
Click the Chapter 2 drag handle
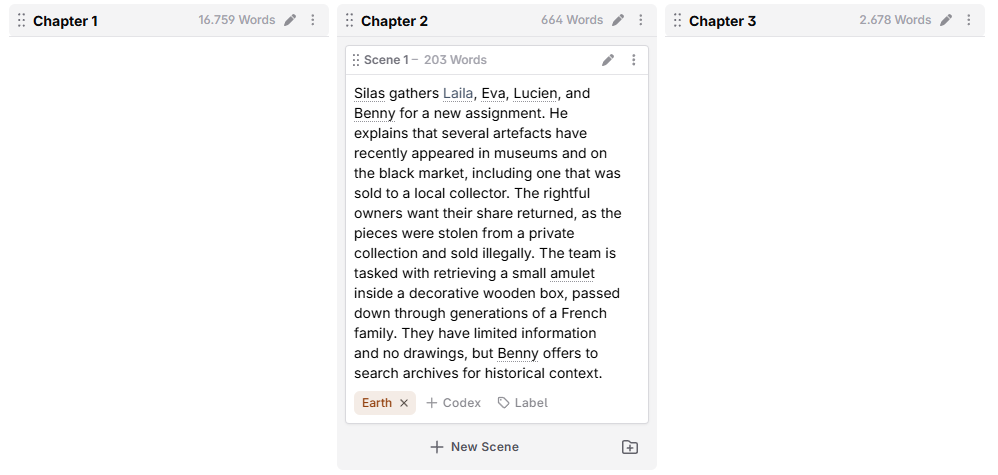tap(349, 20)
